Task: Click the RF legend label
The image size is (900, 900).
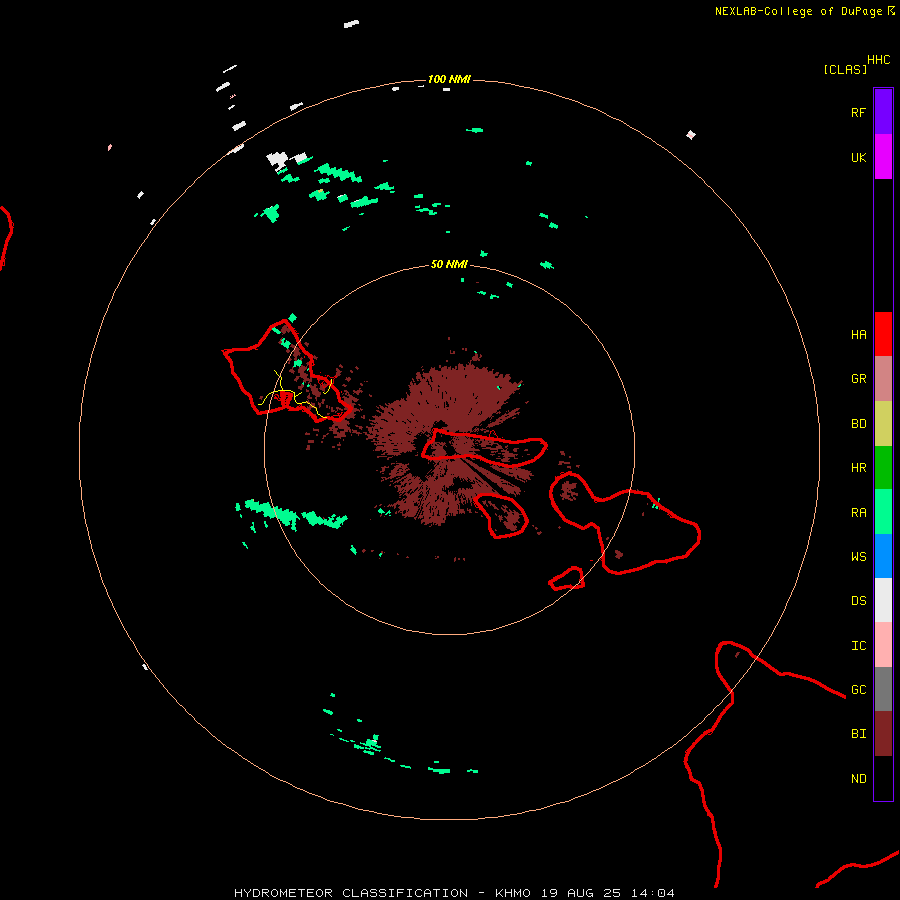Action: pos(858,112)
